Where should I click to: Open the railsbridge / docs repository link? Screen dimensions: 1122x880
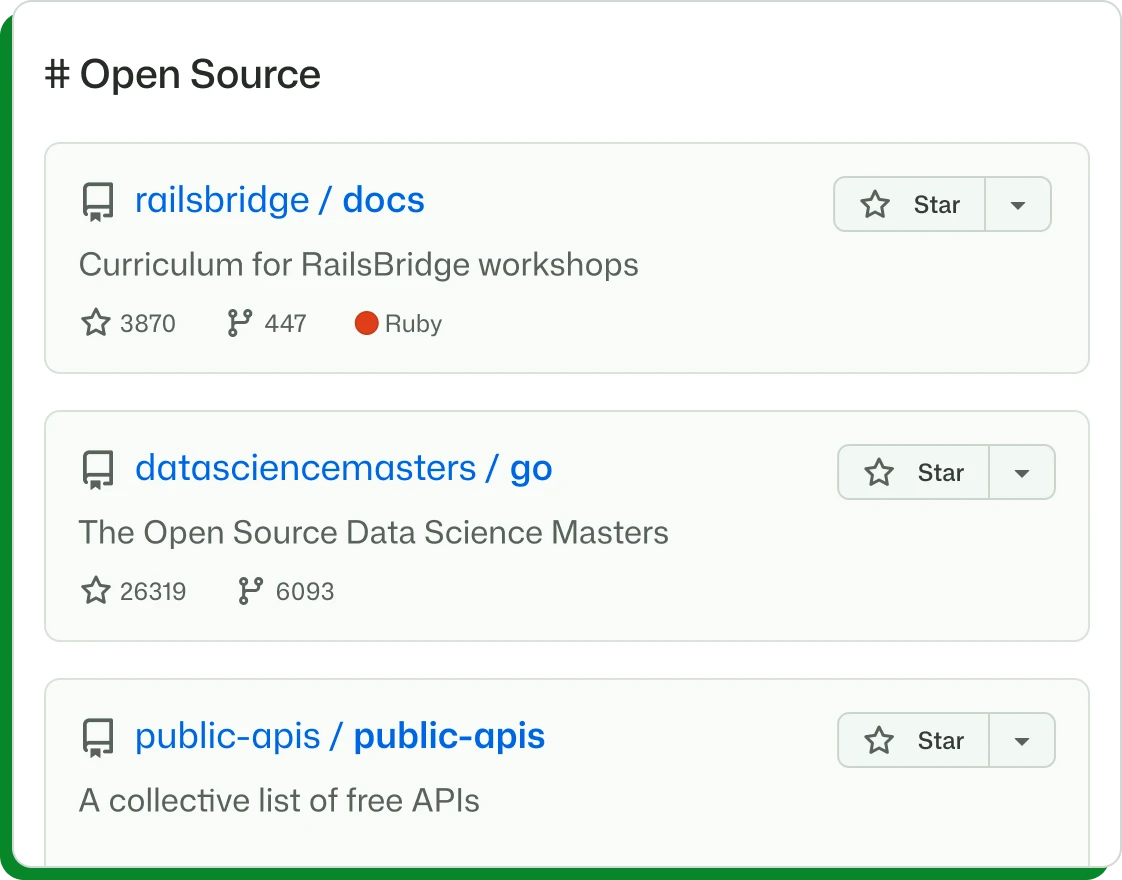(280, 200)
